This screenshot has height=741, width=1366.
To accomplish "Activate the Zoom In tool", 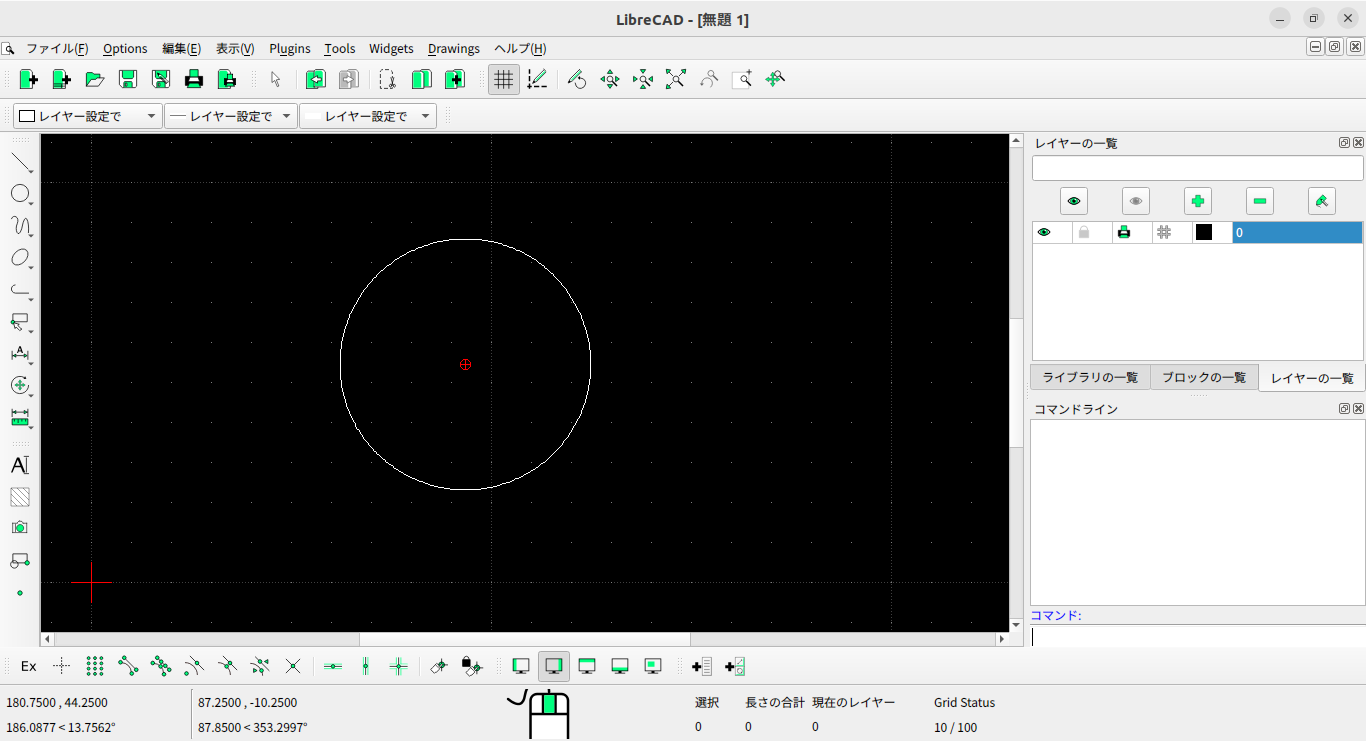I will (609, 79).
